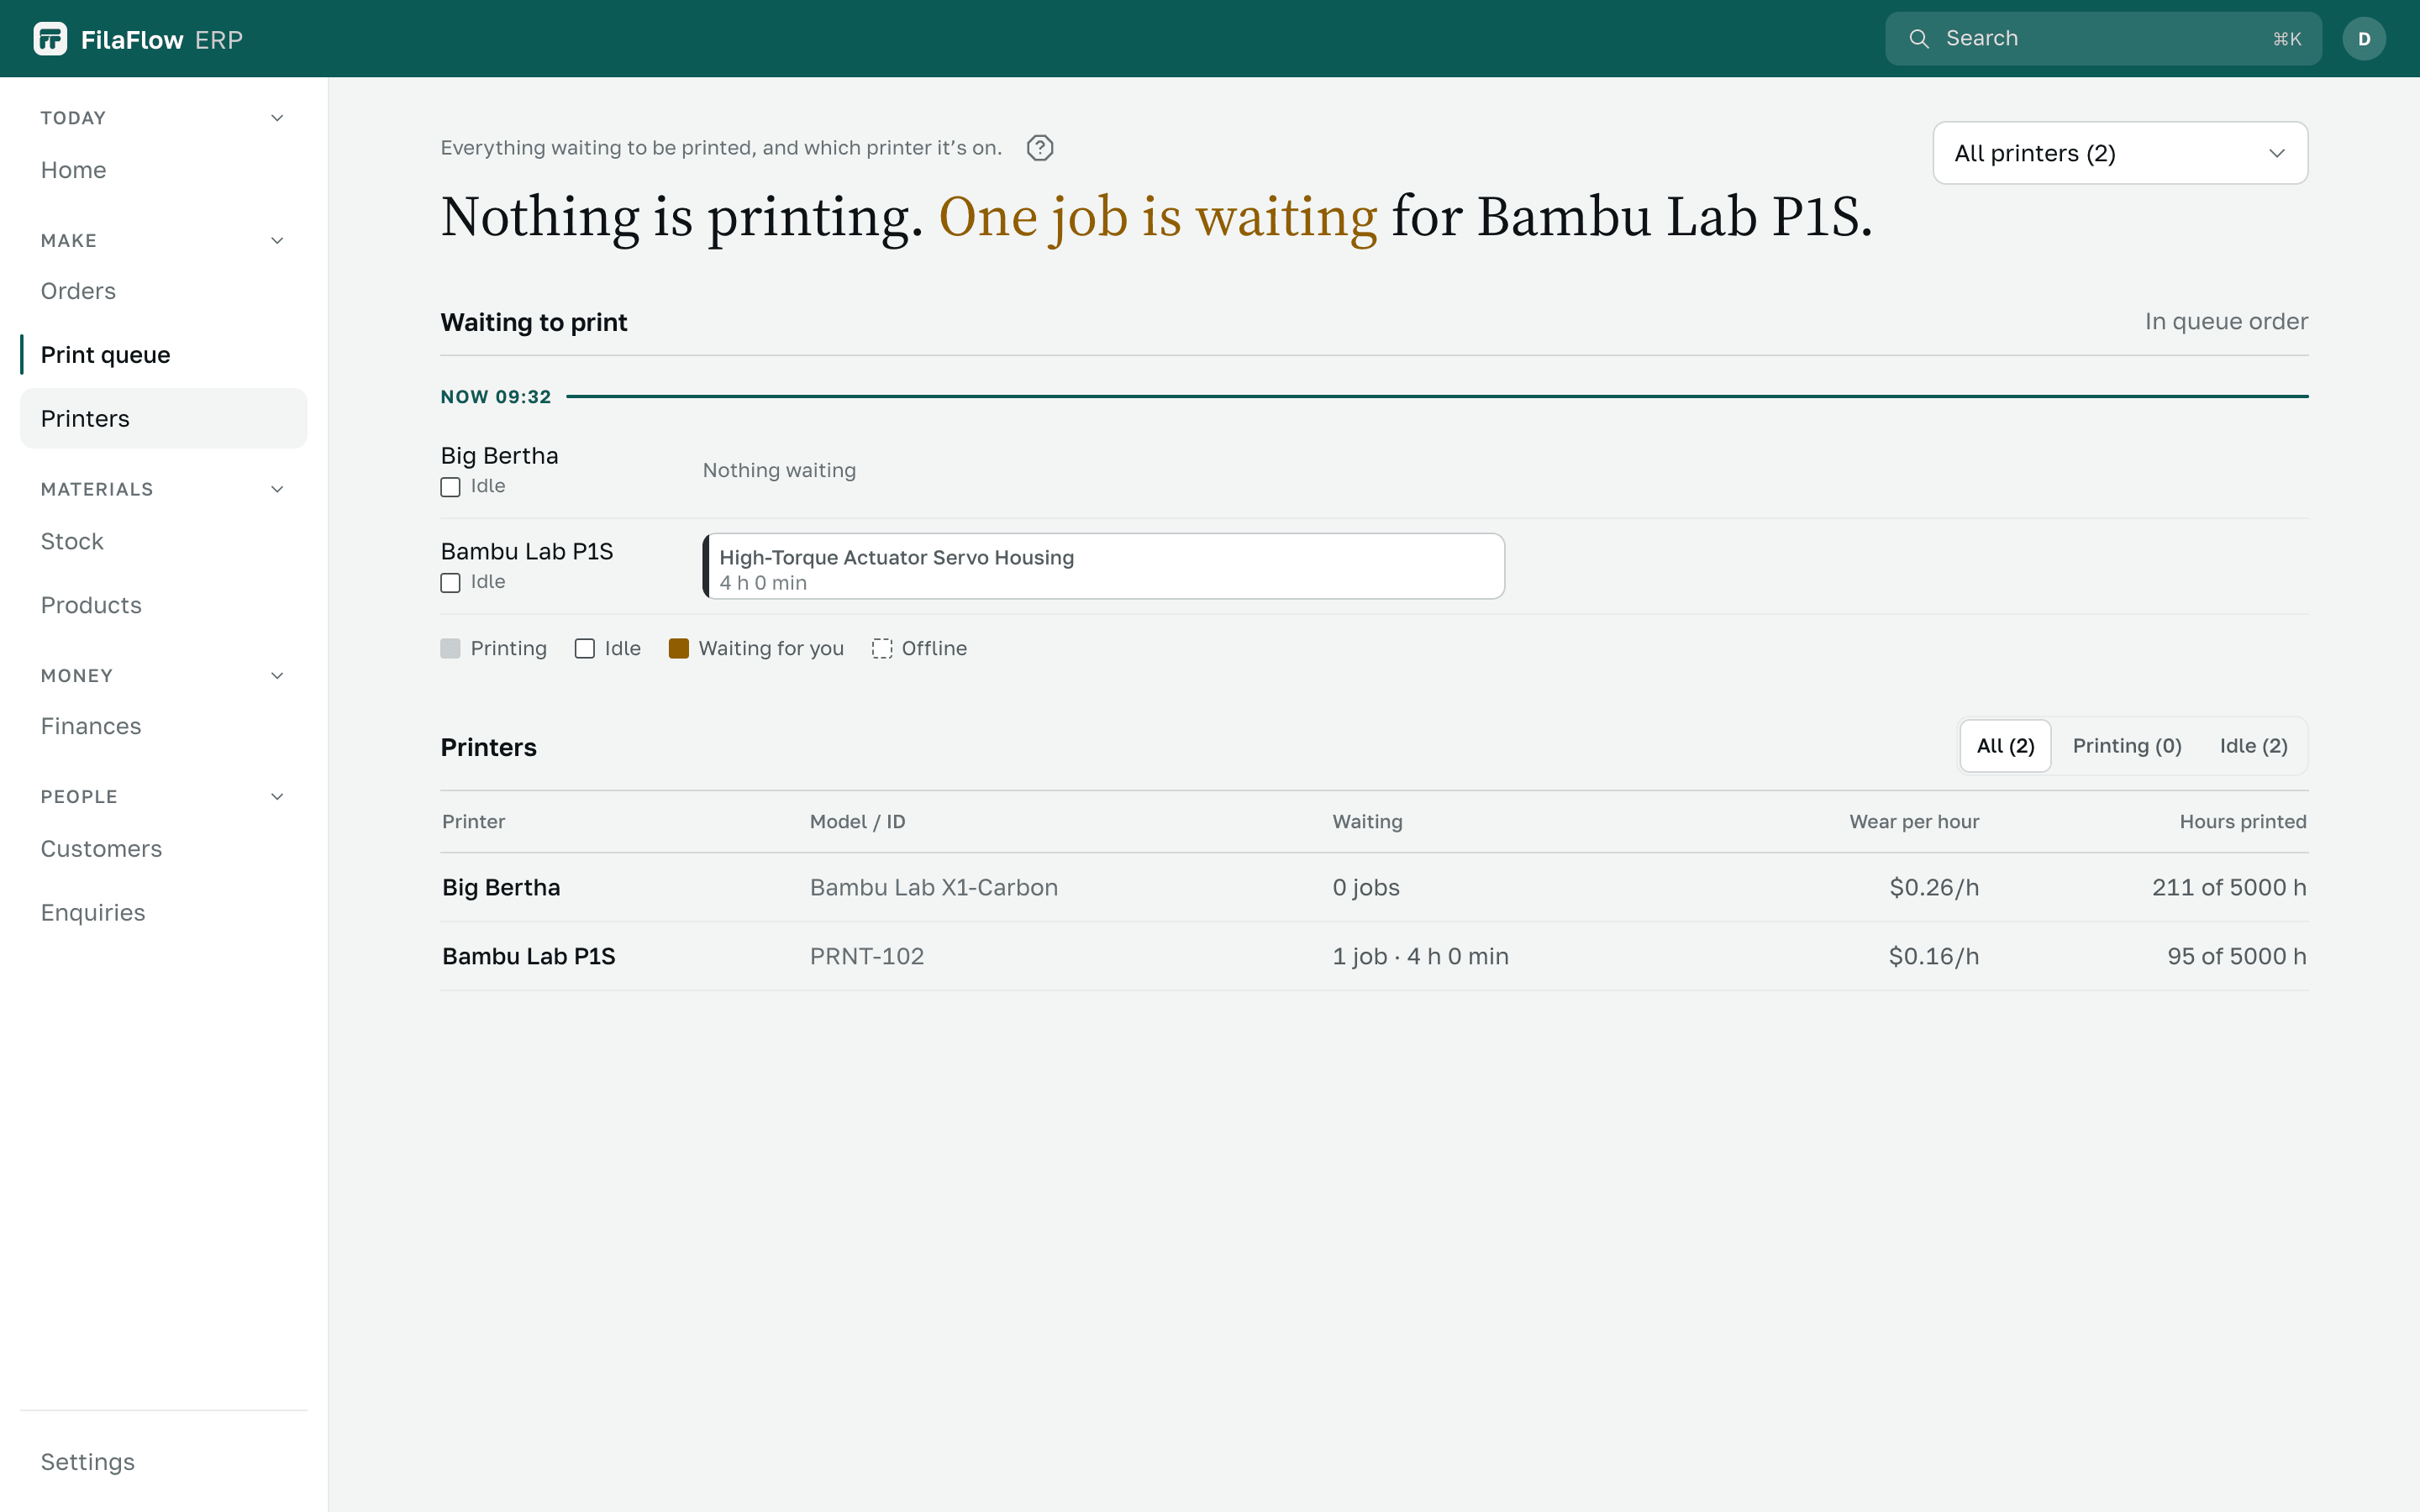Collapse the MAKE sidebar section

[277, 240]
